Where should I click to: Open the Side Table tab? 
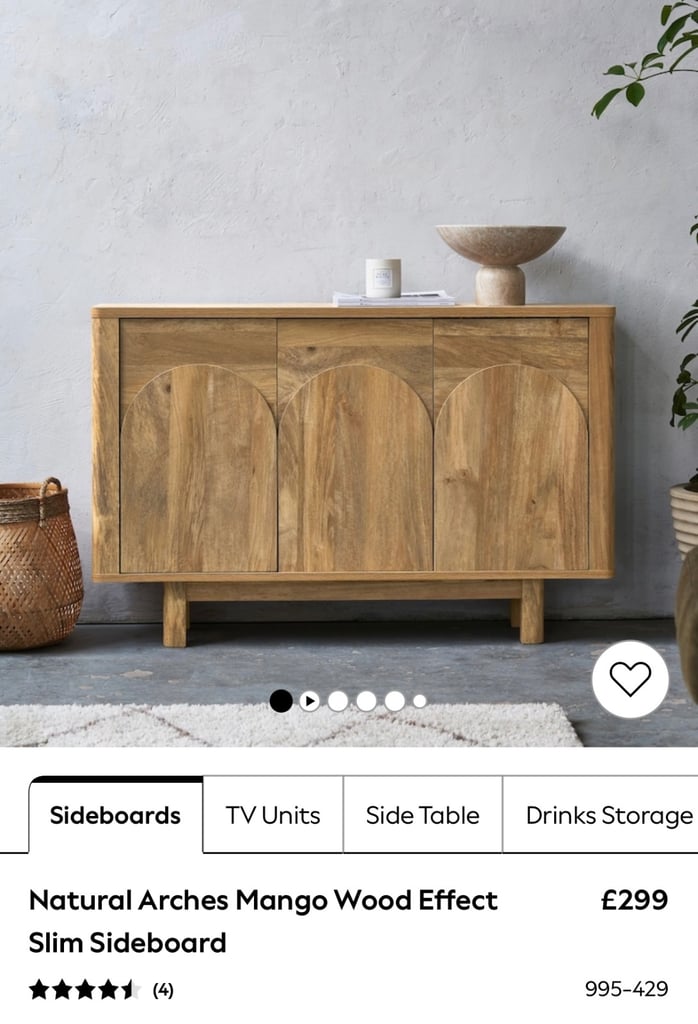pyautogui.click(x=422, y=815)
